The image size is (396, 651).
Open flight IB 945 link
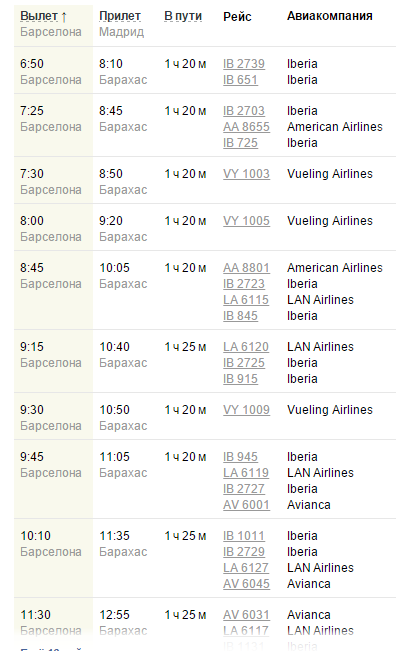point(240,457)
